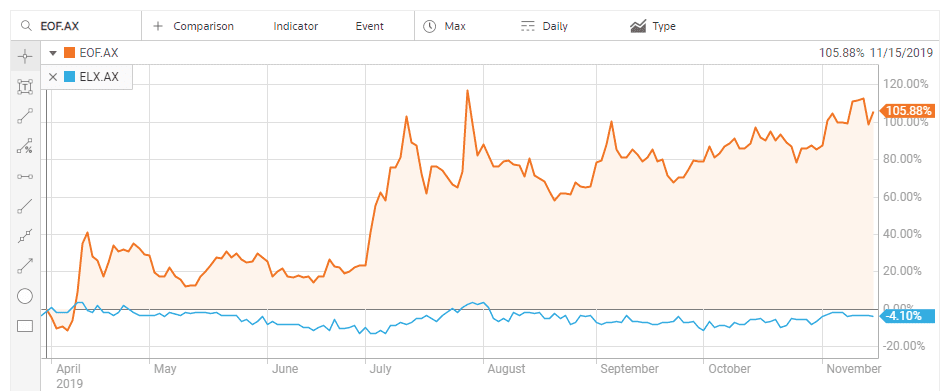Open the Daily interval dropdown
The width and height of the screenshot is (950, 391).
[x=544, y=26]
